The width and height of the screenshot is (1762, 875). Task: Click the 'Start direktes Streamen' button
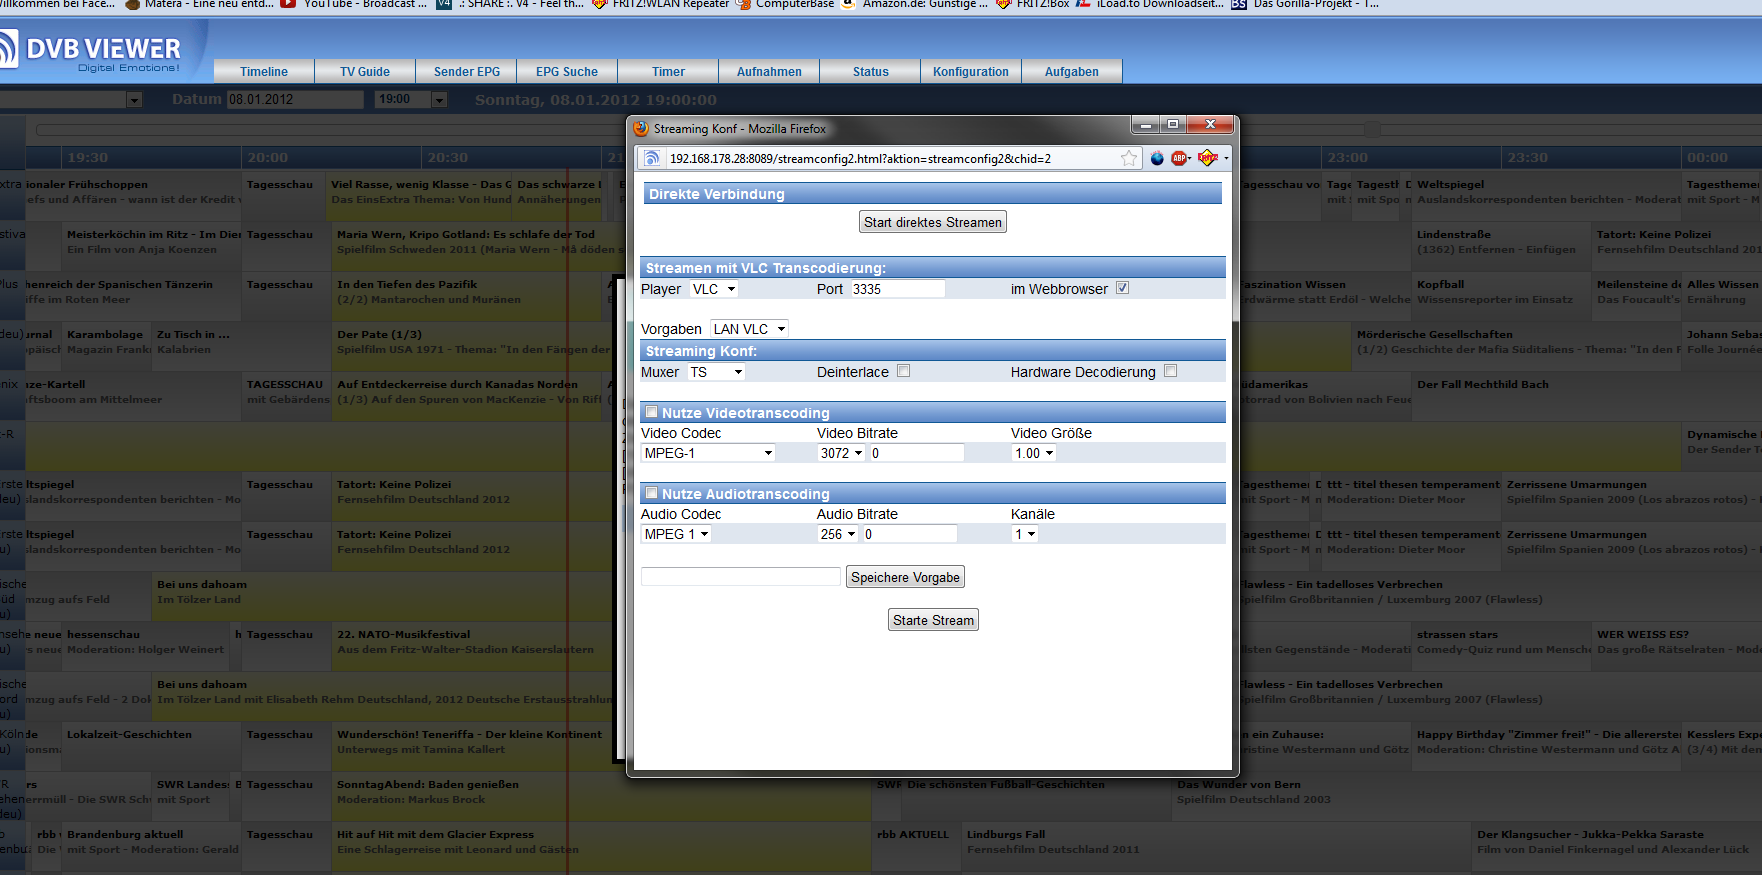[932, 222]
